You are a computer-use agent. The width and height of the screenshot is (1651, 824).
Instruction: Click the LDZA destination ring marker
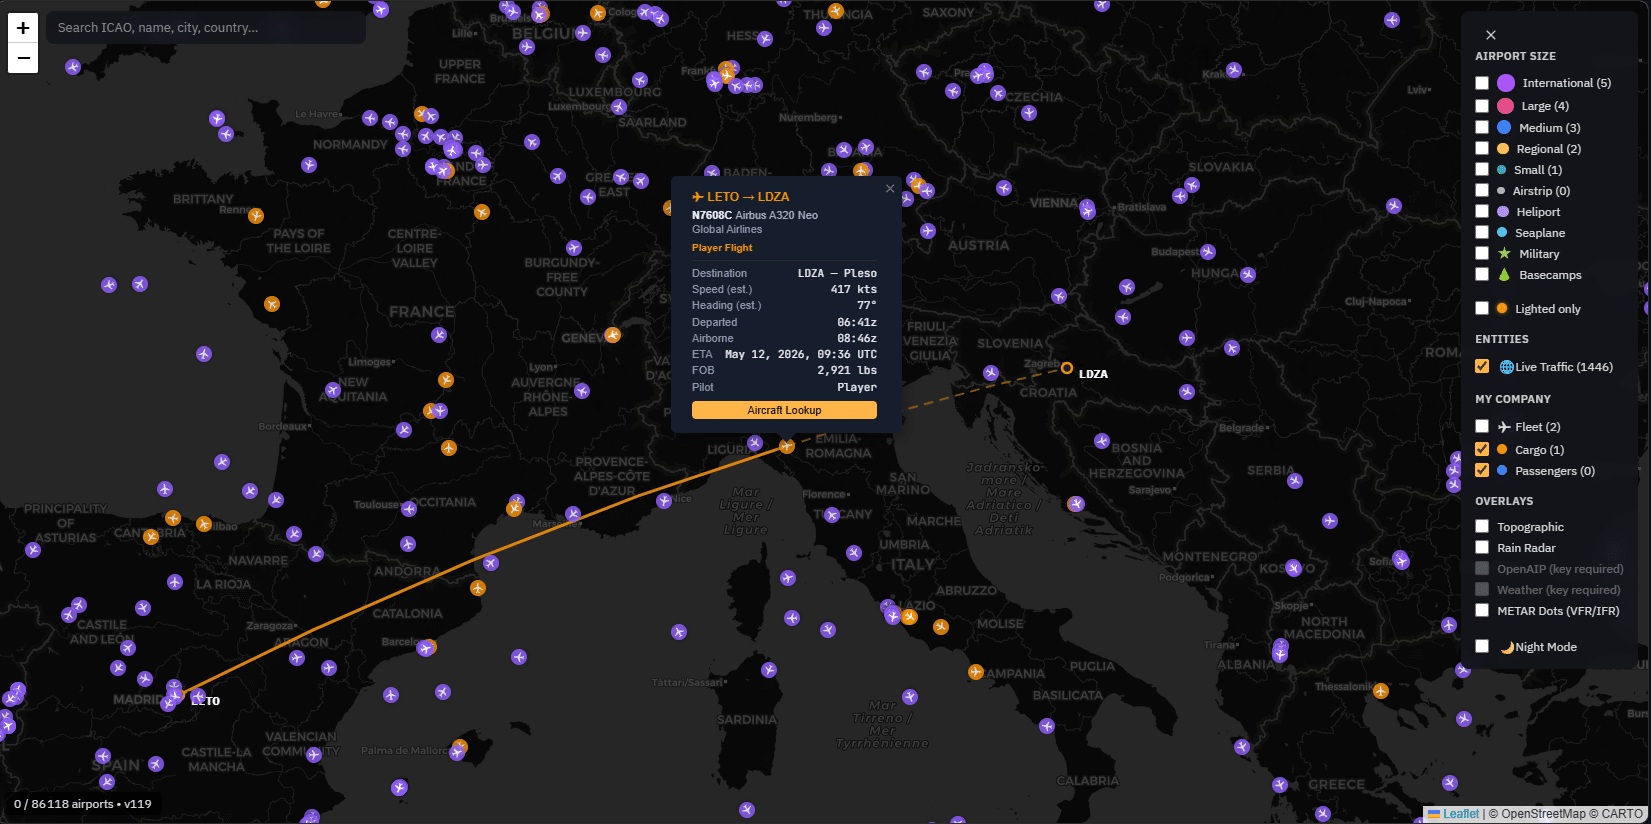pyautogui.click(x=1067, y=368)
